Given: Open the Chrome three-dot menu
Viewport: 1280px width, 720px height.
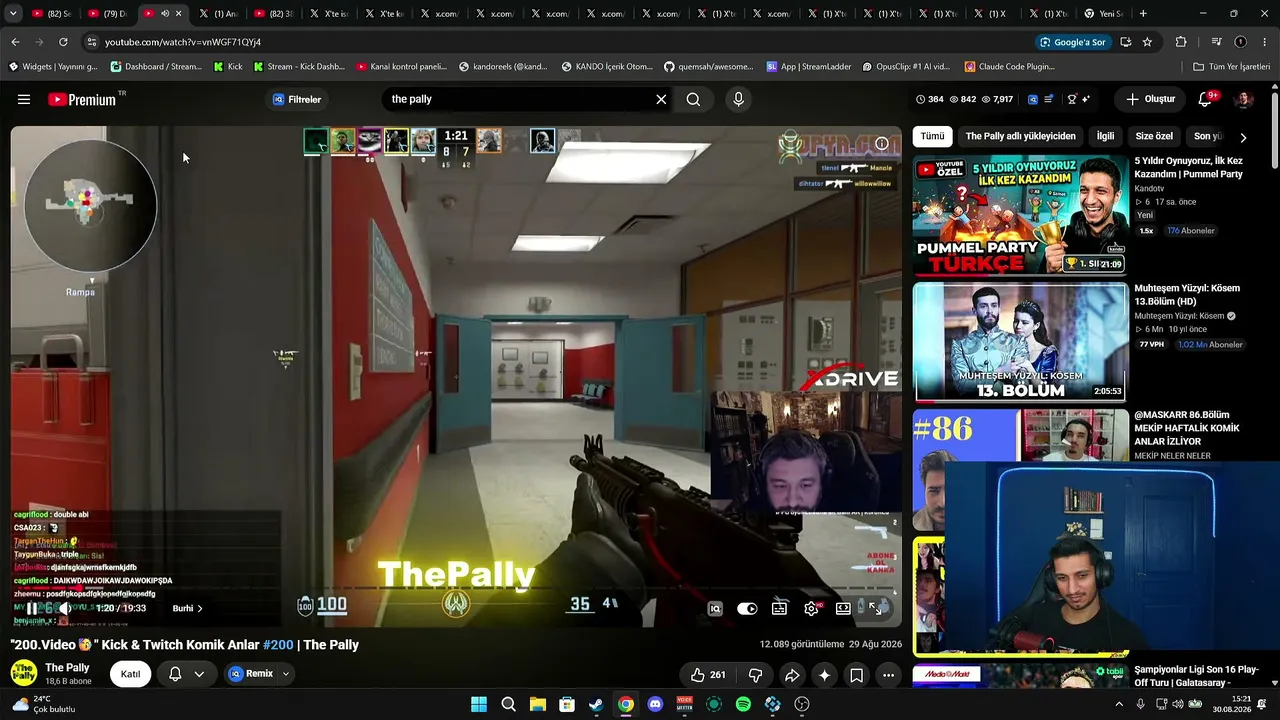Looking at the screenshot, I should (1265, 42).
